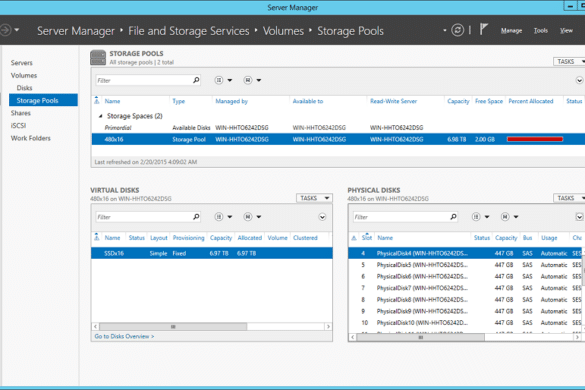Select the Primordial storage pool row

[x=338, y=128]
